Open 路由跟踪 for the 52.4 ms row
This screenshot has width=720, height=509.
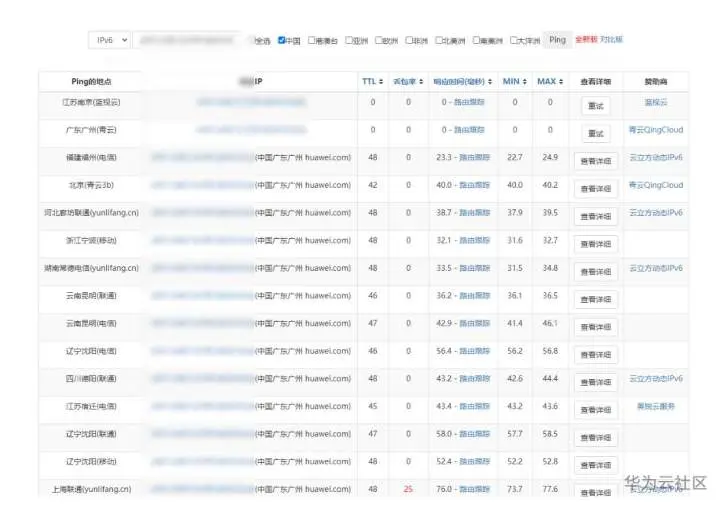tap(475, 461)
